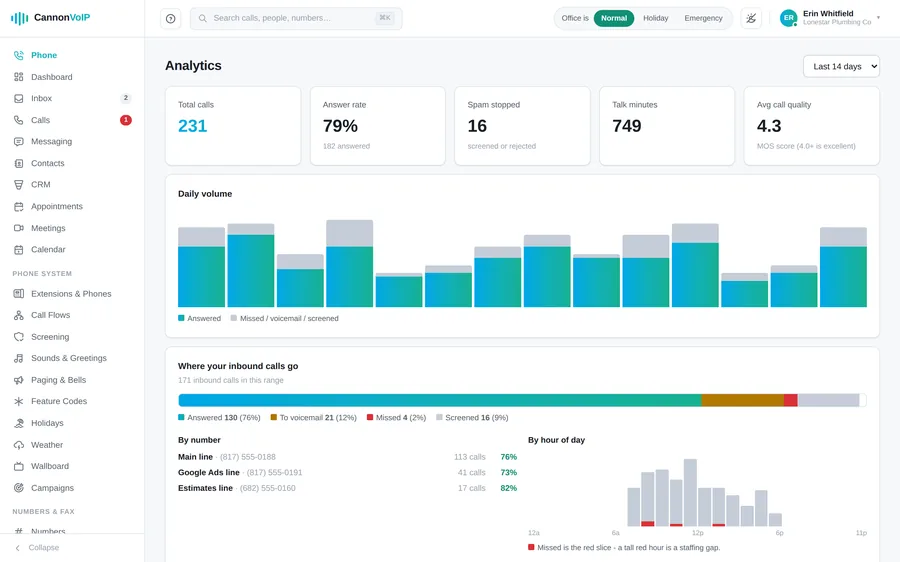900x562 pixels.
Task: Click the Holidays beach icon
Action: tap(19, 423)
